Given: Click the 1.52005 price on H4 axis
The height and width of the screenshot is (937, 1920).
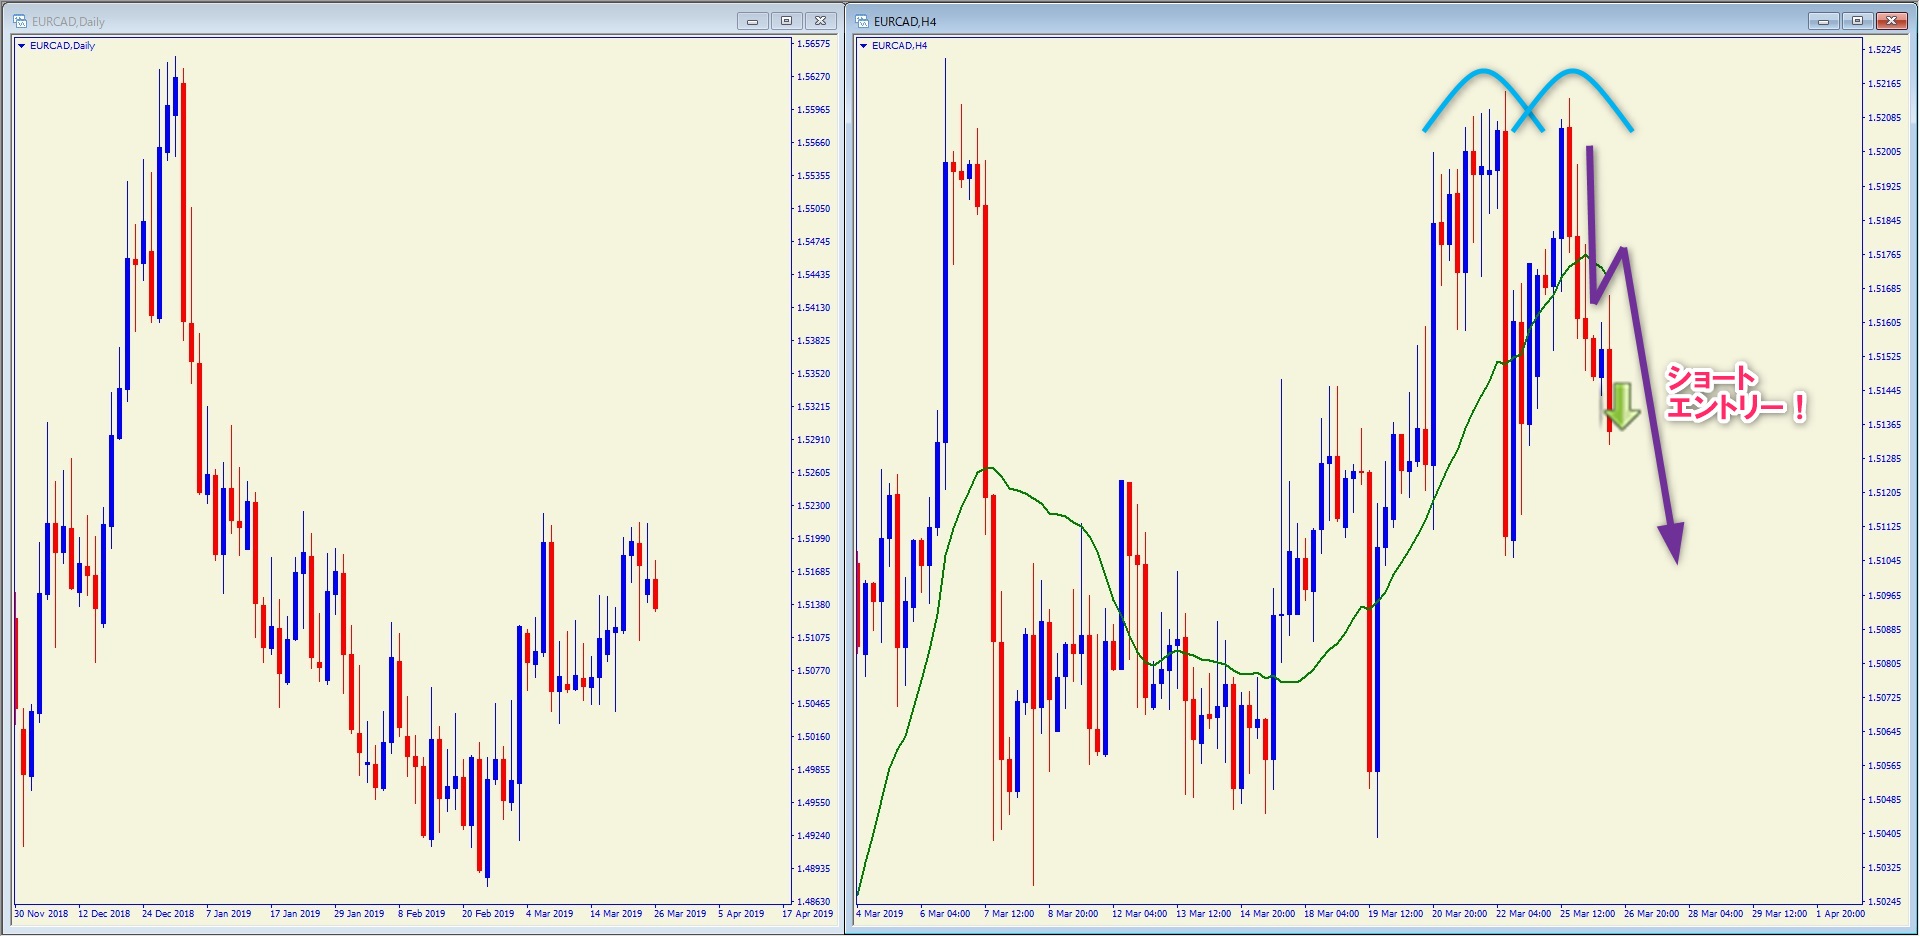Looking at the screenshot, I should (x=1884, y=152).
